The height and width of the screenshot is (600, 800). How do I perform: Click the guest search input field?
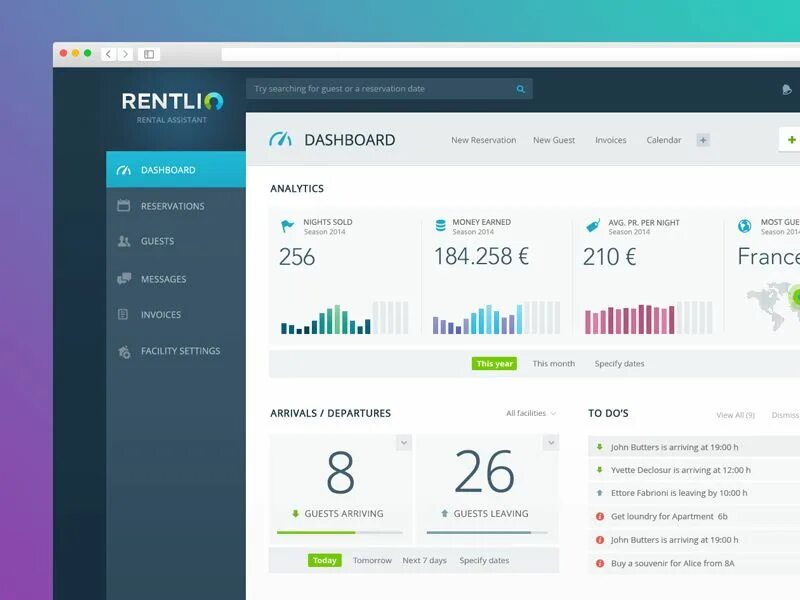pyautogui.click(x=389, y=89)
